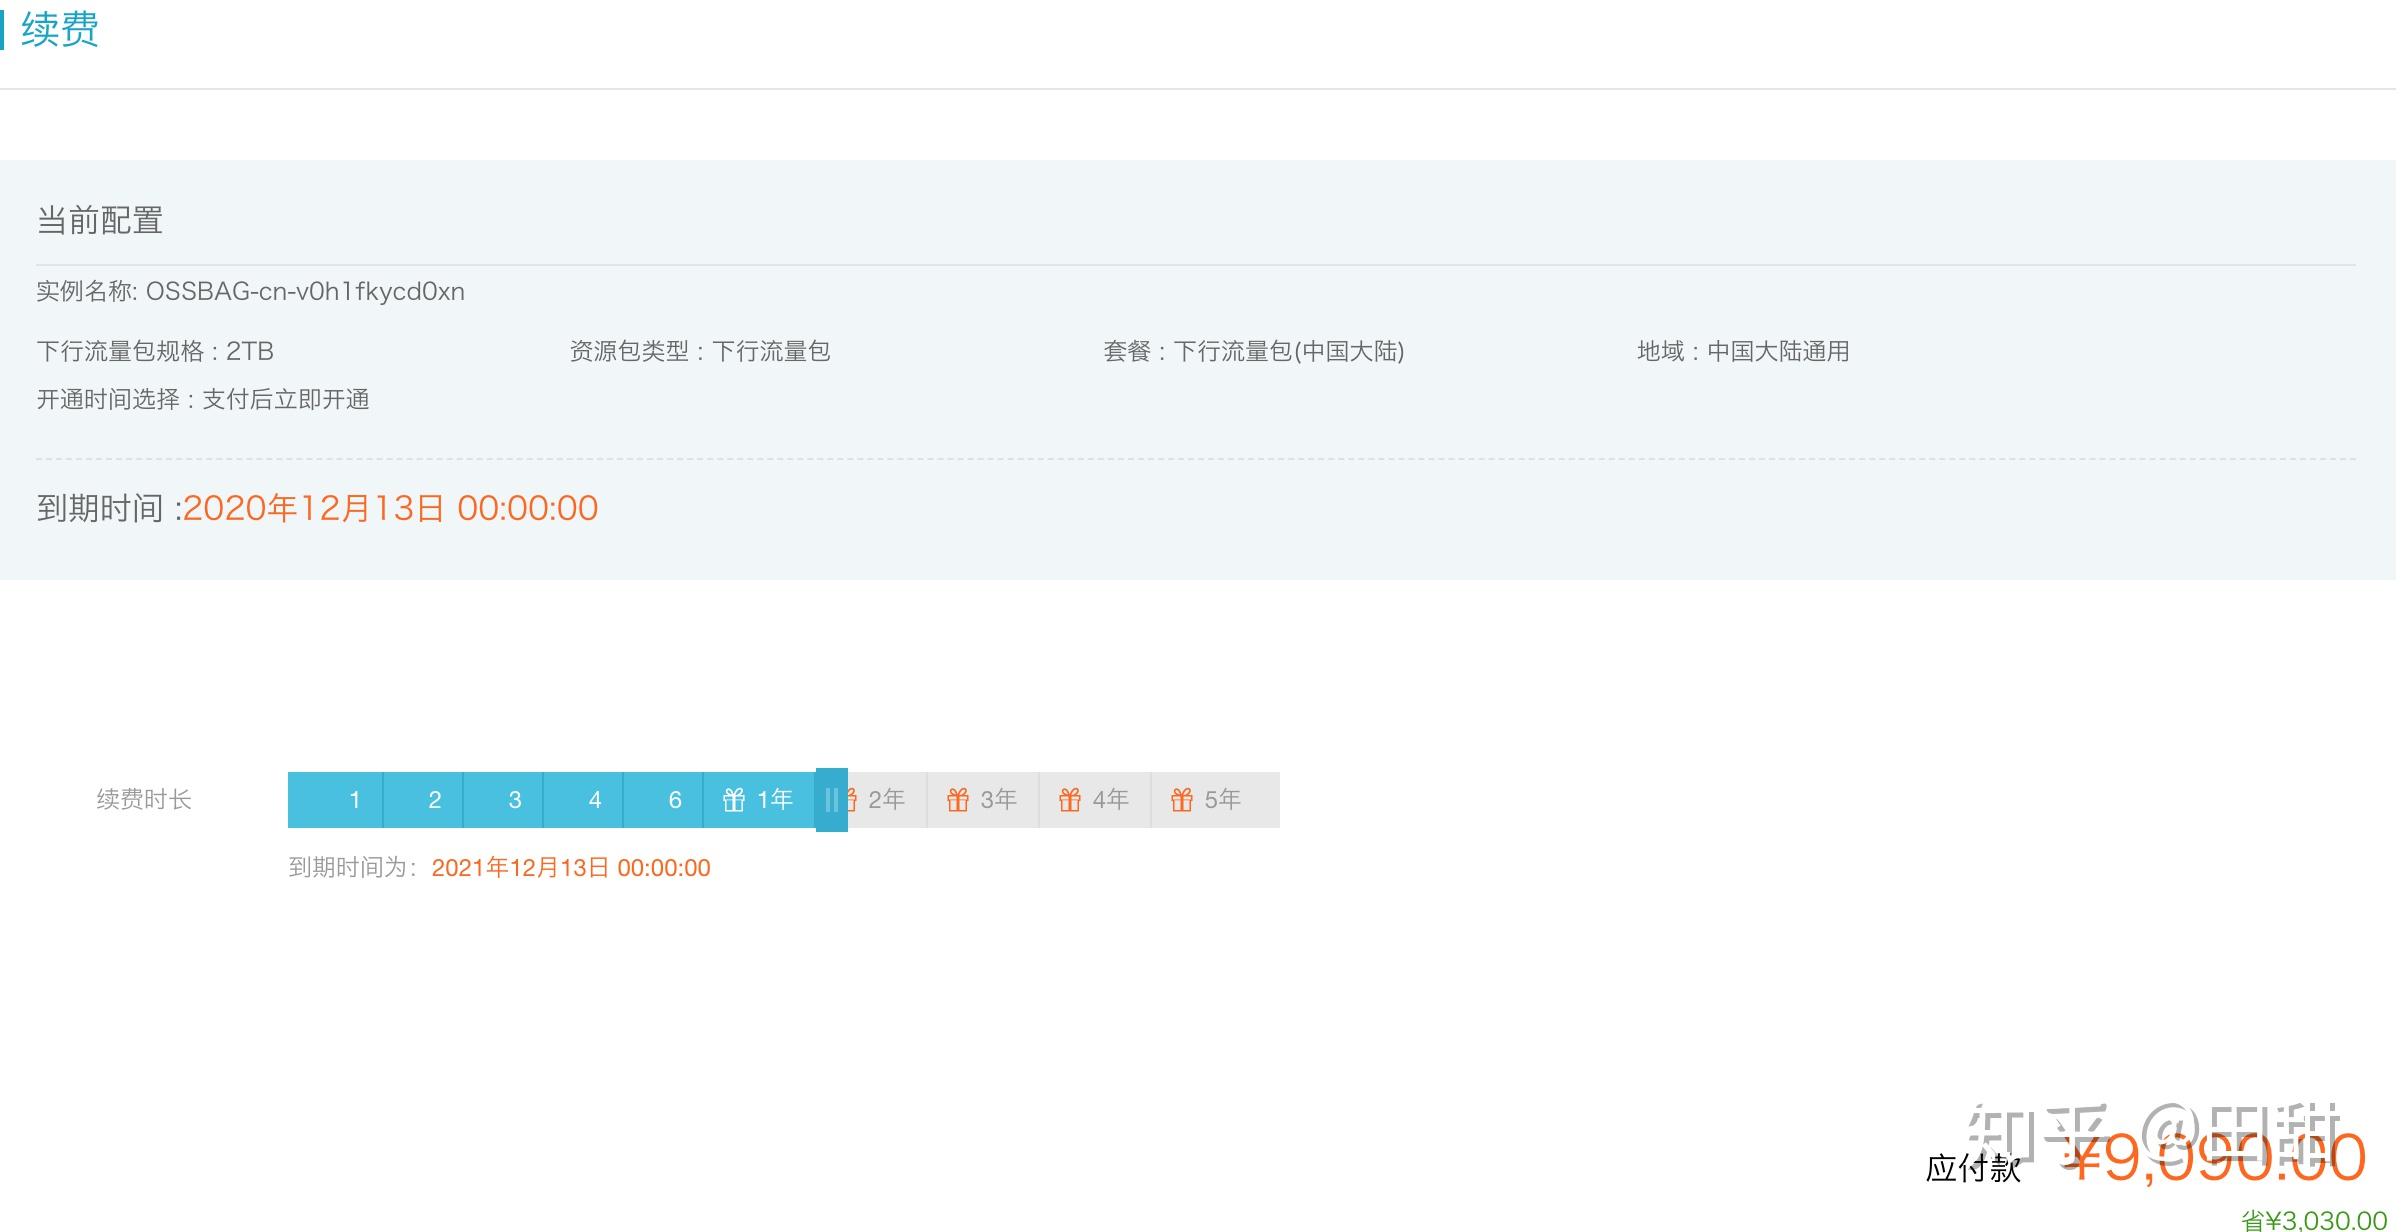Choose 2 months on duration bar

click(434, 800)
